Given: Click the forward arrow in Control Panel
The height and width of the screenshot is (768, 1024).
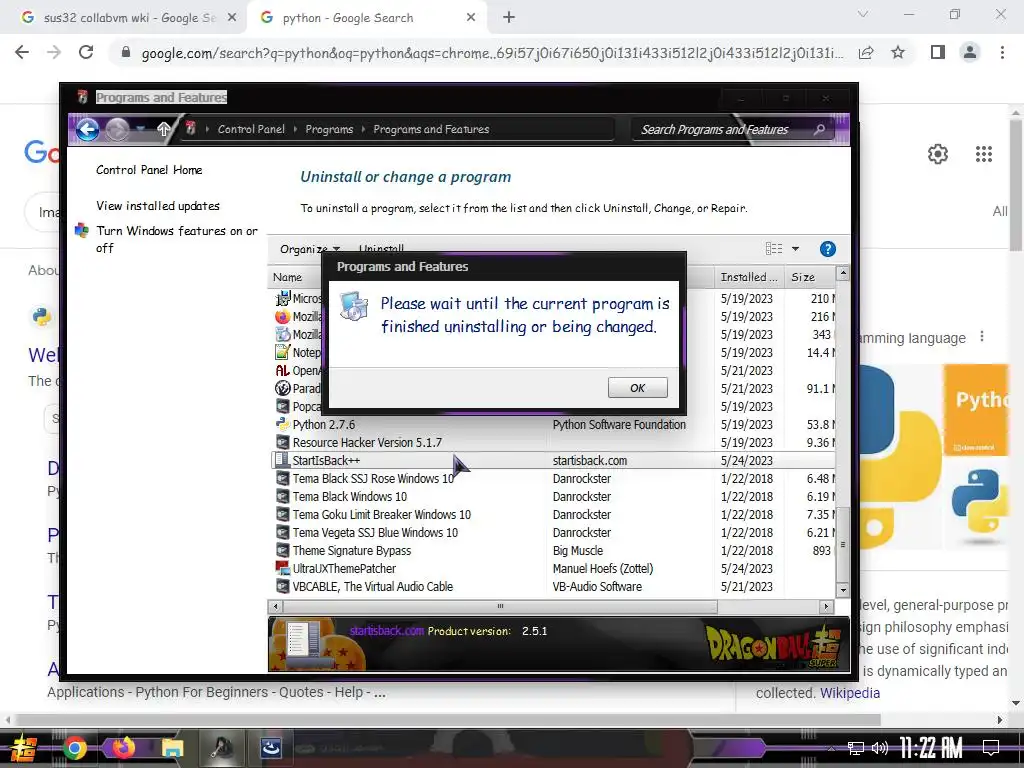Looking at the screenshot, I should (118, 129).
